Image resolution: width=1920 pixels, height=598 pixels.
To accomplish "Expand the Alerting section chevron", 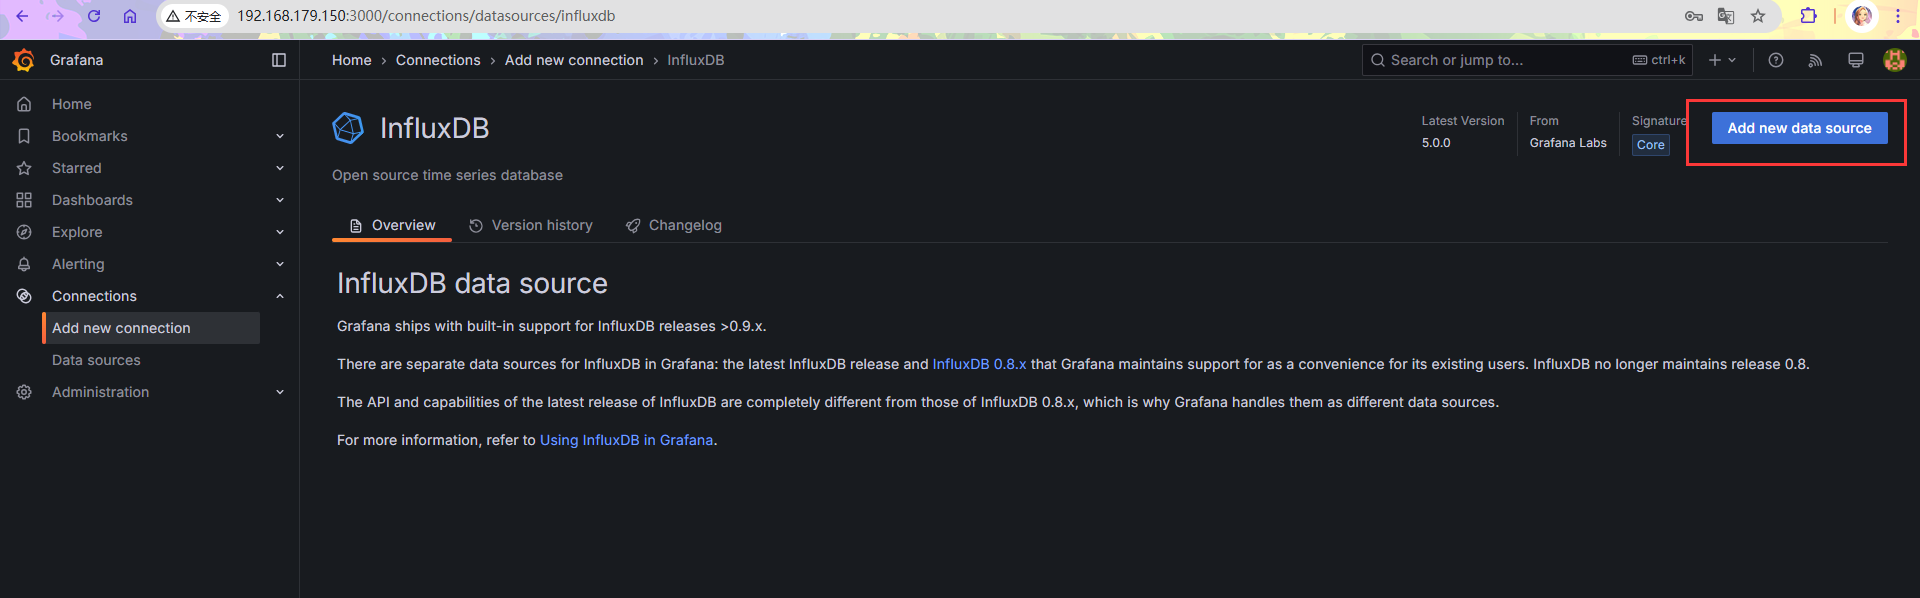I will pyautogui.click(x=280, y=264).
